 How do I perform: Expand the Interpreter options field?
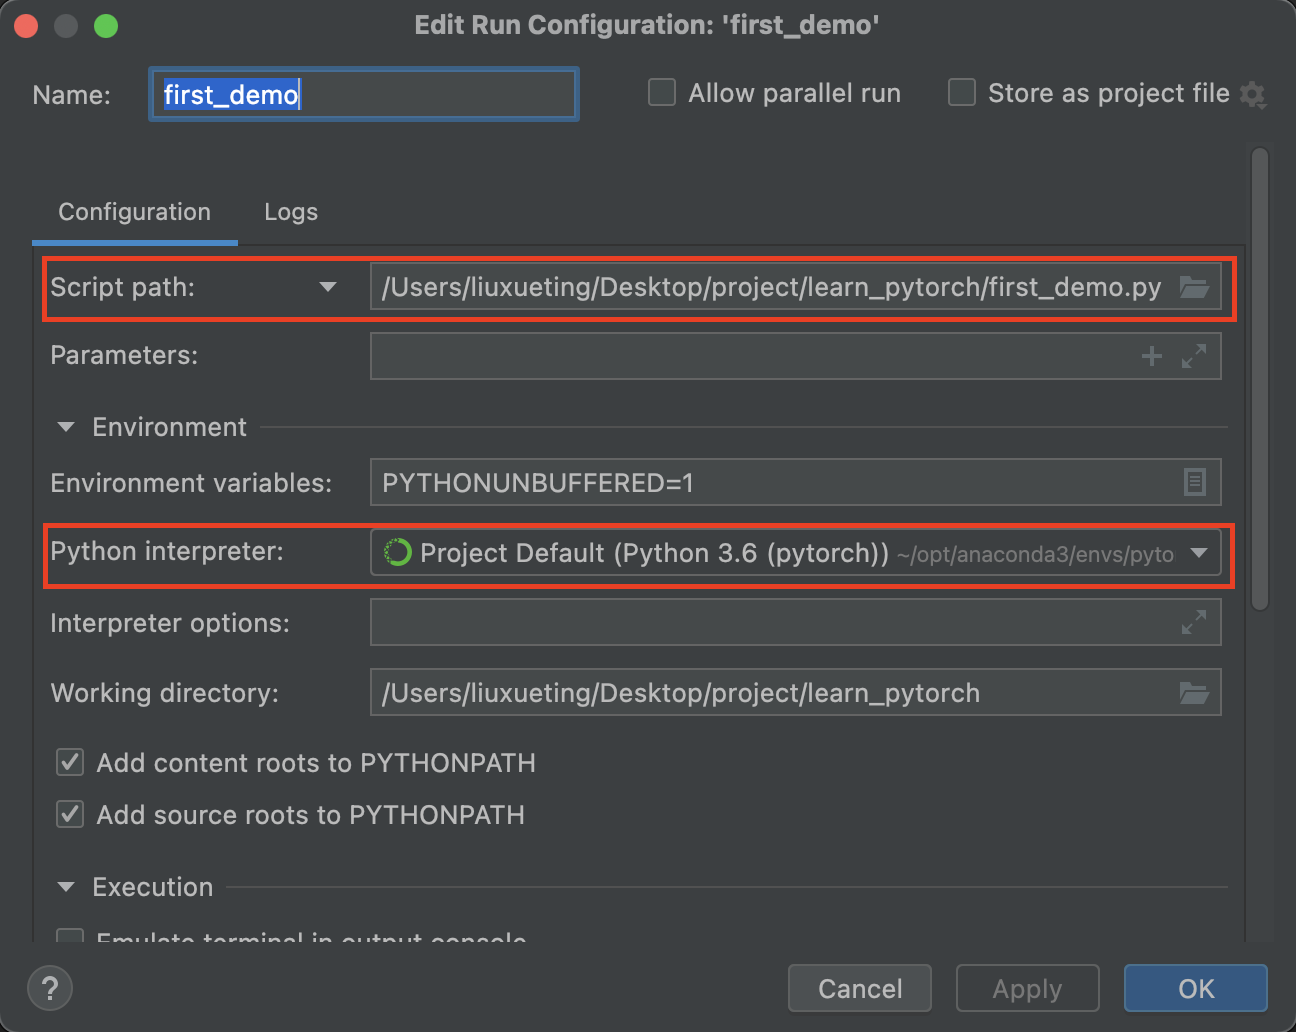click(x=1194, y=623)
